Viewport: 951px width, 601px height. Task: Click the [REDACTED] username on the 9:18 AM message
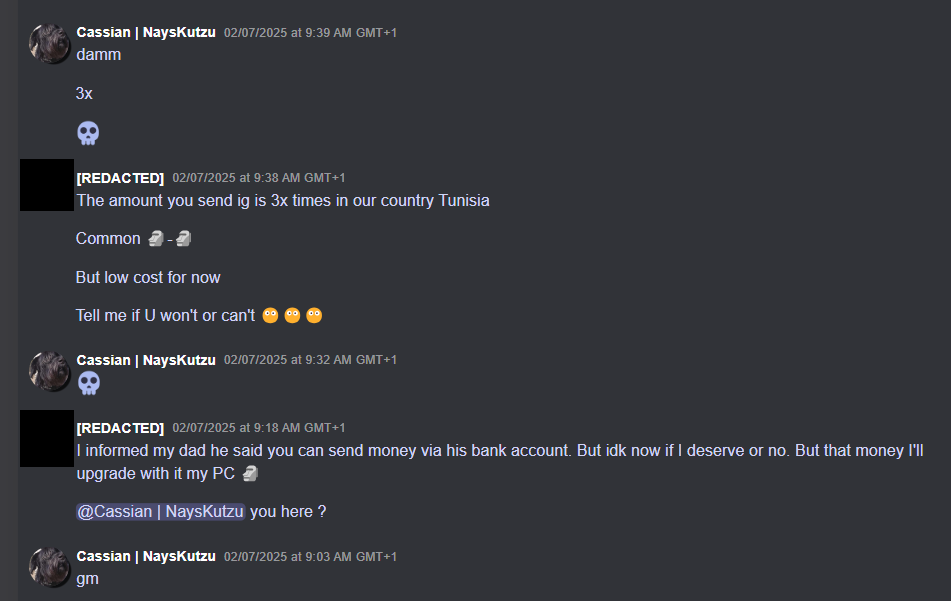pyautogui.click(x=120, y=428)
